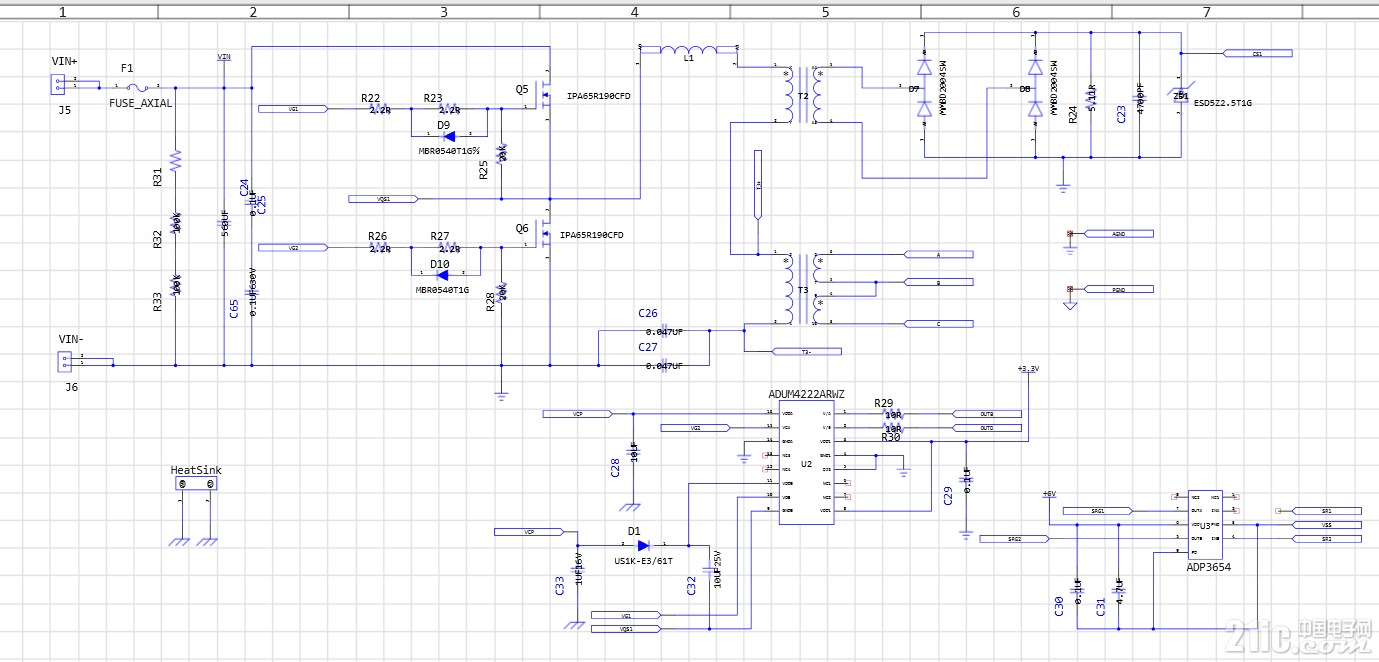Image resolution: width=1379 pixels, height=662 pixels.
Task: Pick the D9 diode symbol
Action: [449, 137]
